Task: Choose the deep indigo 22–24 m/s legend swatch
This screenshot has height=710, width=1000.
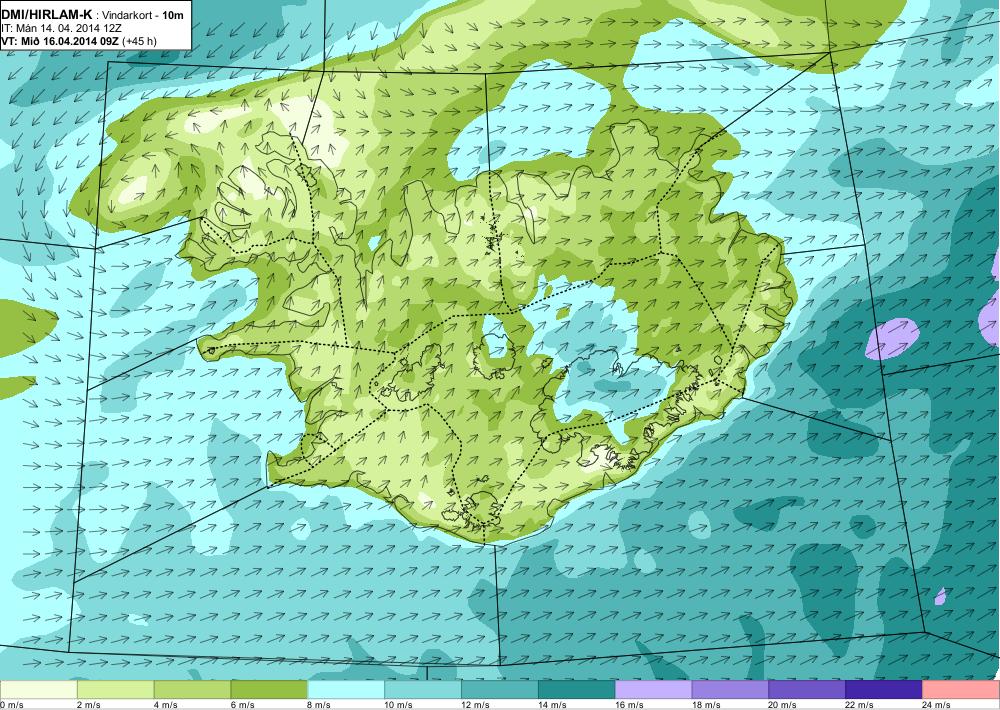Action: (884, 690)
